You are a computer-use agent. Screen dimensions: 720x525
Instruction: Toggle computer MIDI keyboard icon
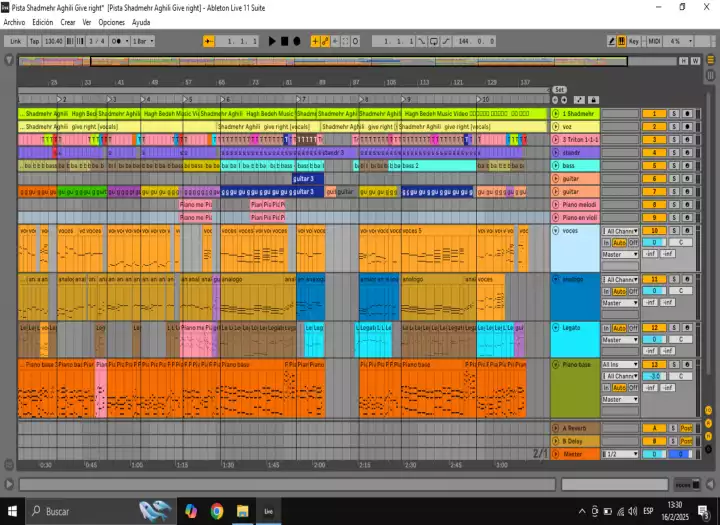click(x=621, y=41)
